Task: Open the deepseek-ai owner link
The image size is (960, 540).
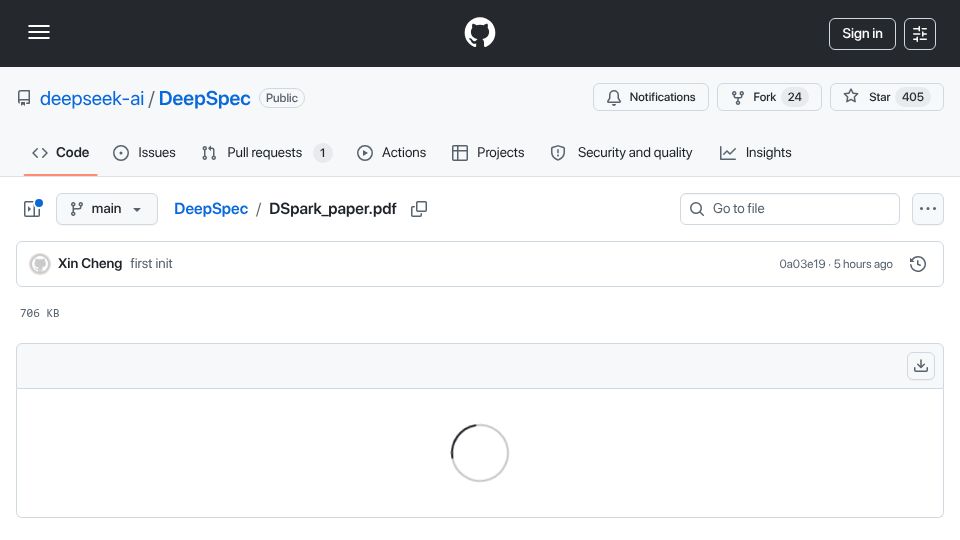Action: [x=92, y=98]
